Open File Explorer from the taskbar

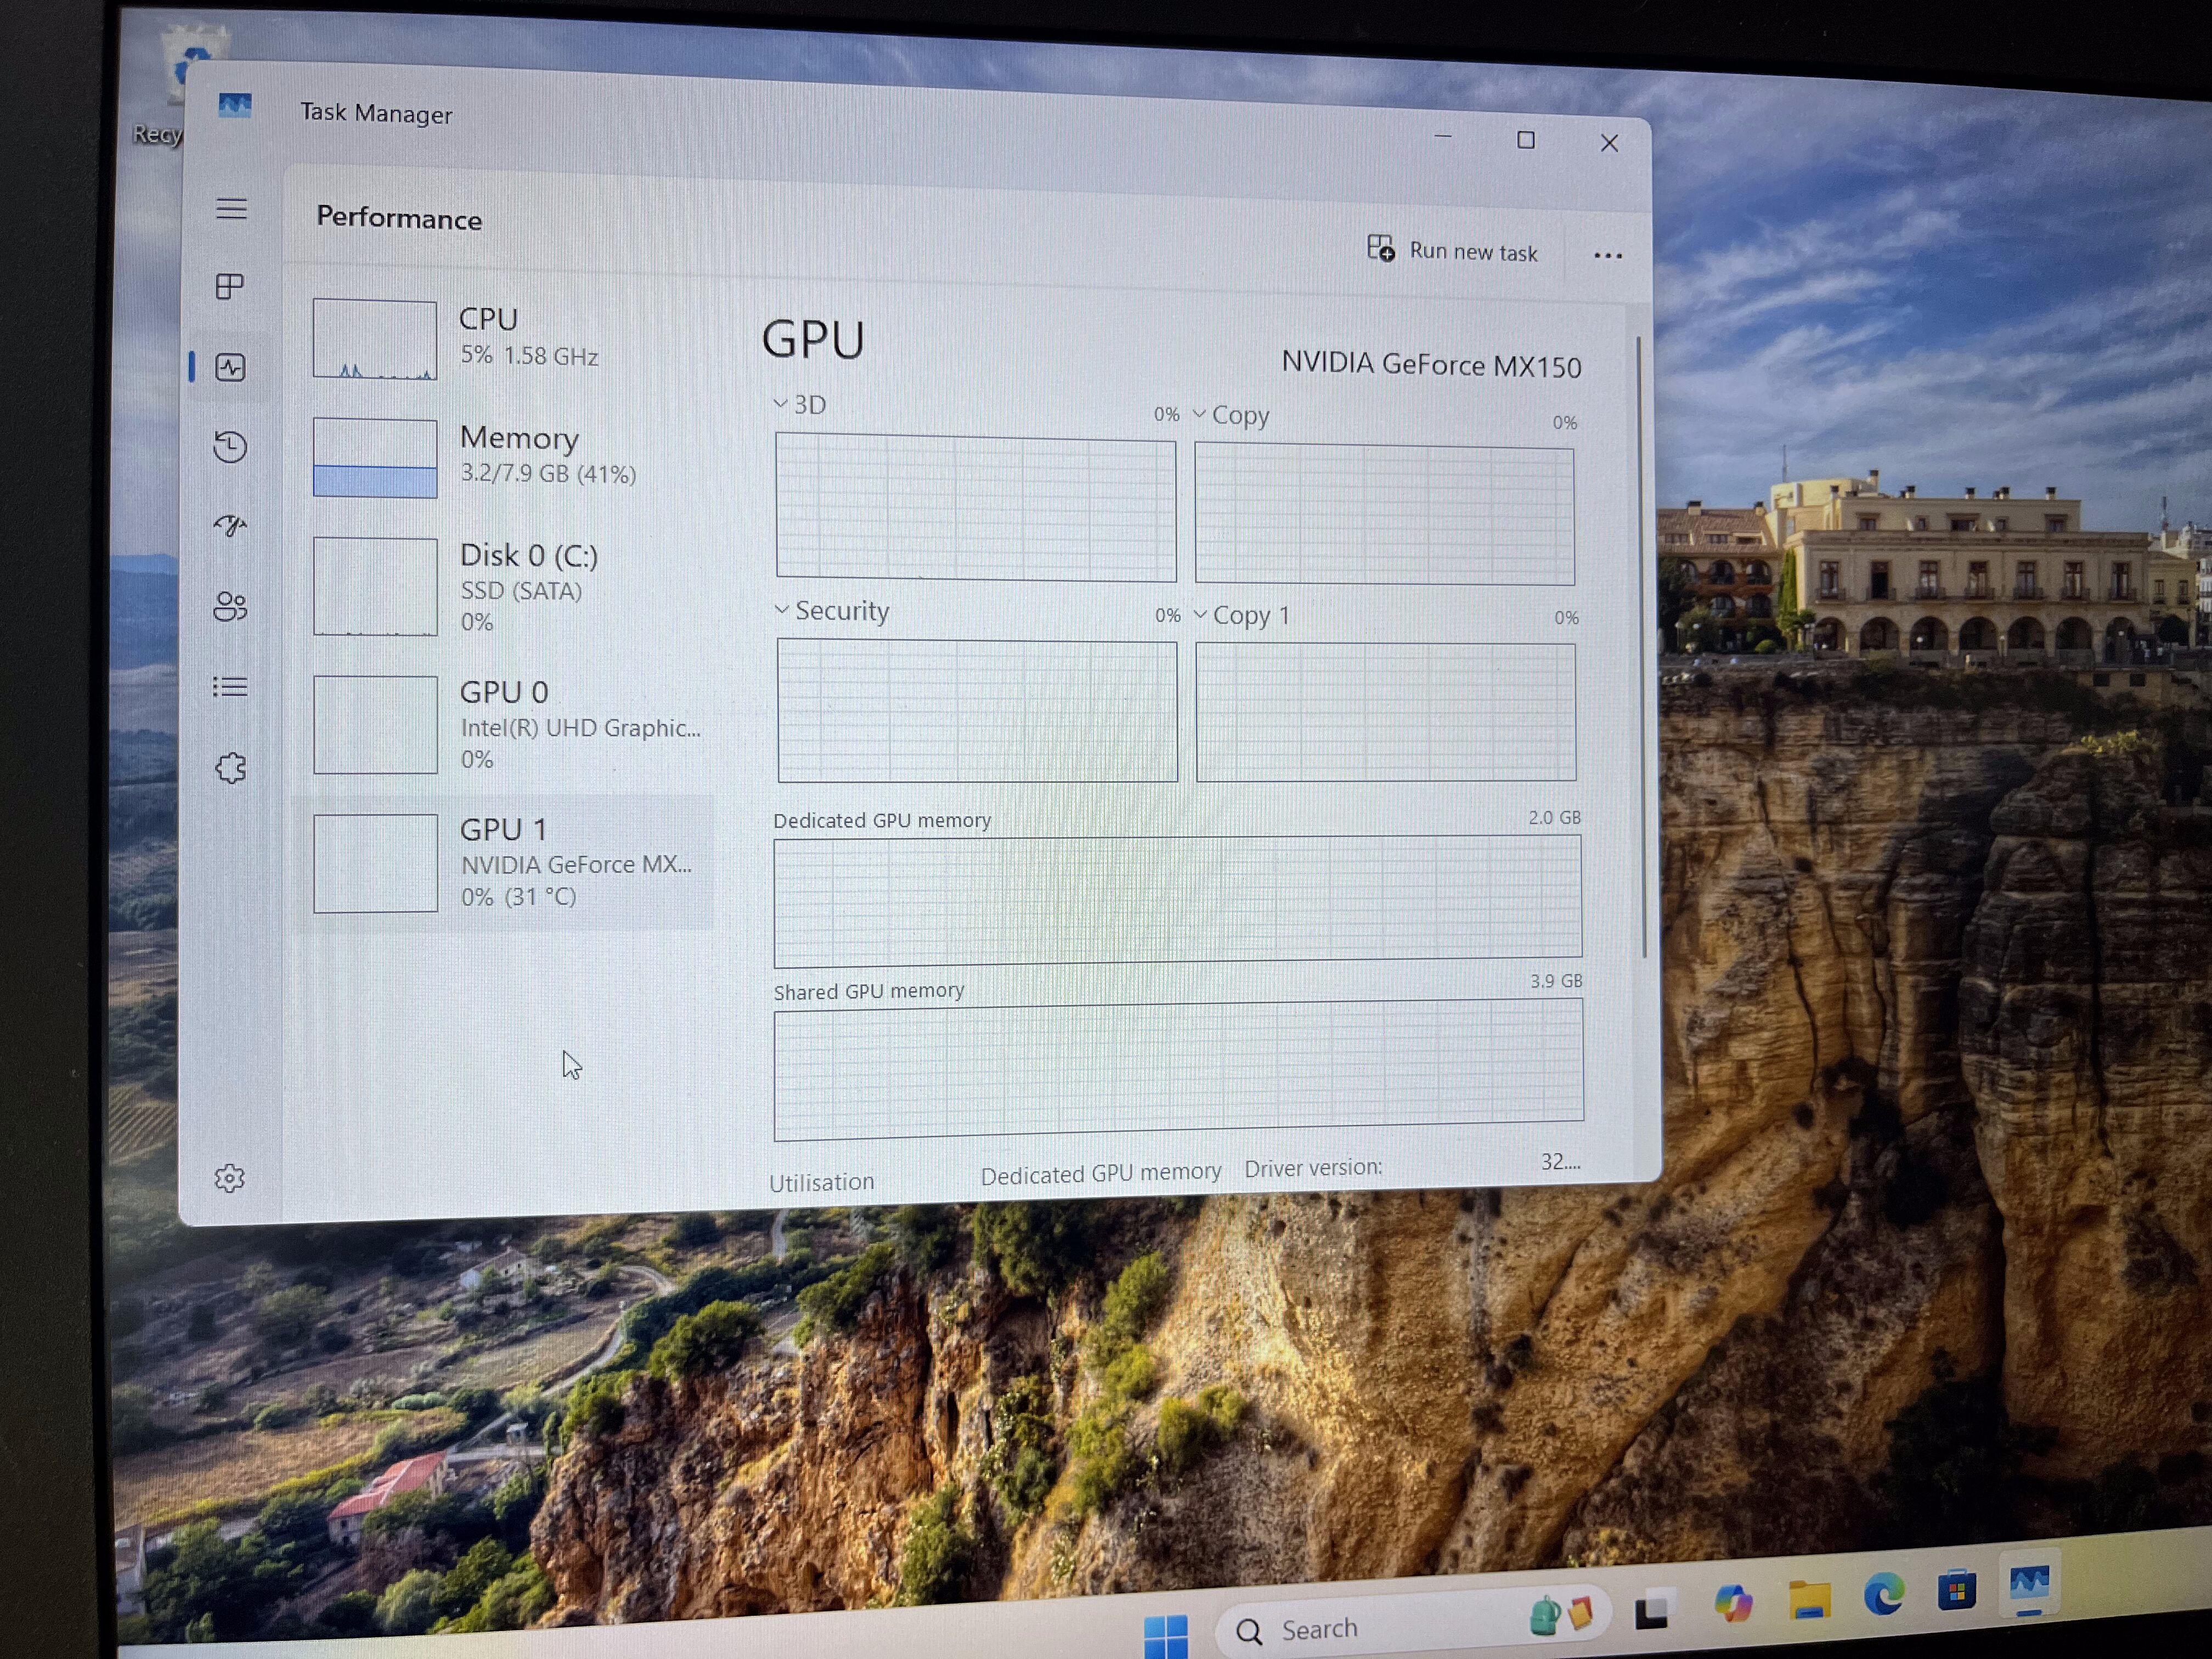click(x=1809, y=1599)
